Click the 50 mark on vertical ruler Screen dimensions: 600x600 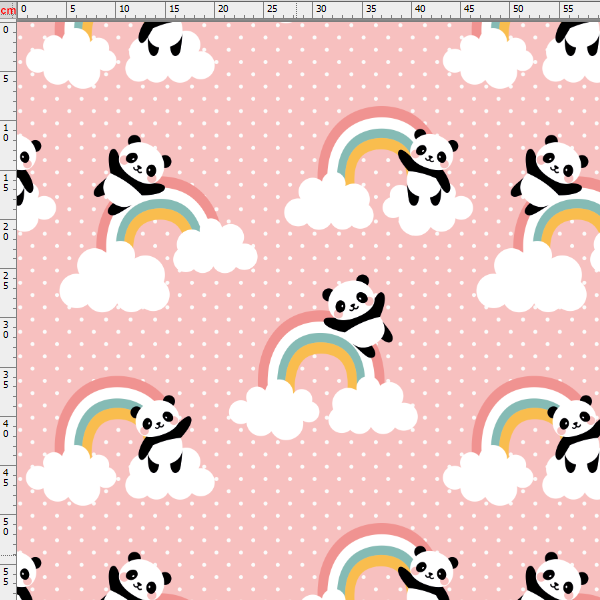(x=6, y=527)
